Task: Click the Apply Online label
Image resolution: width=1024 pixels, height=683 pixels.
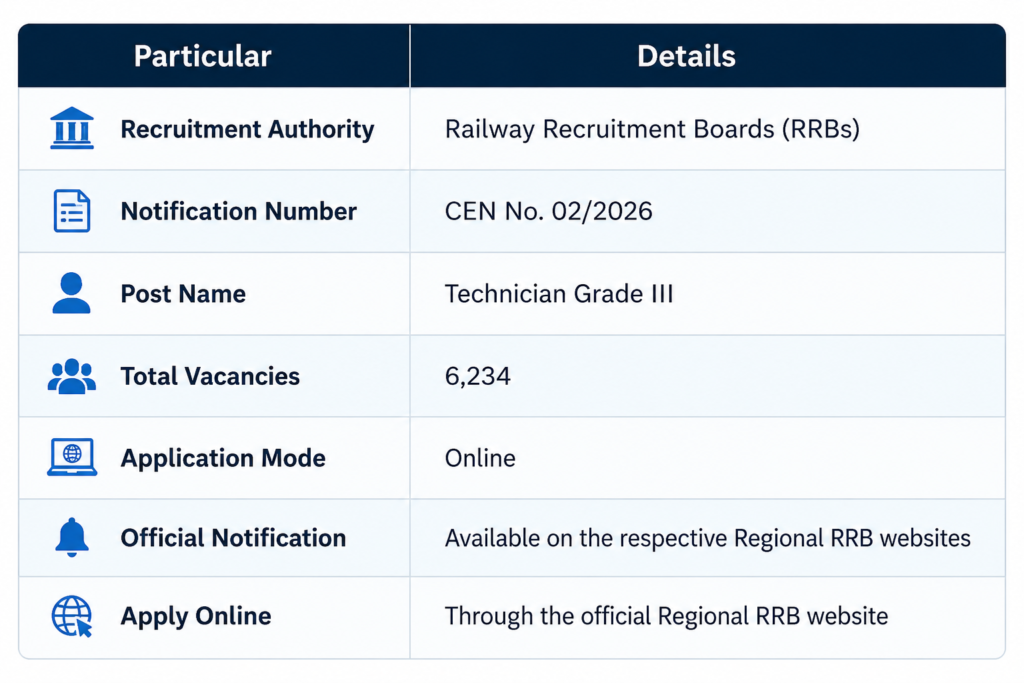Action: coord(196,616)
